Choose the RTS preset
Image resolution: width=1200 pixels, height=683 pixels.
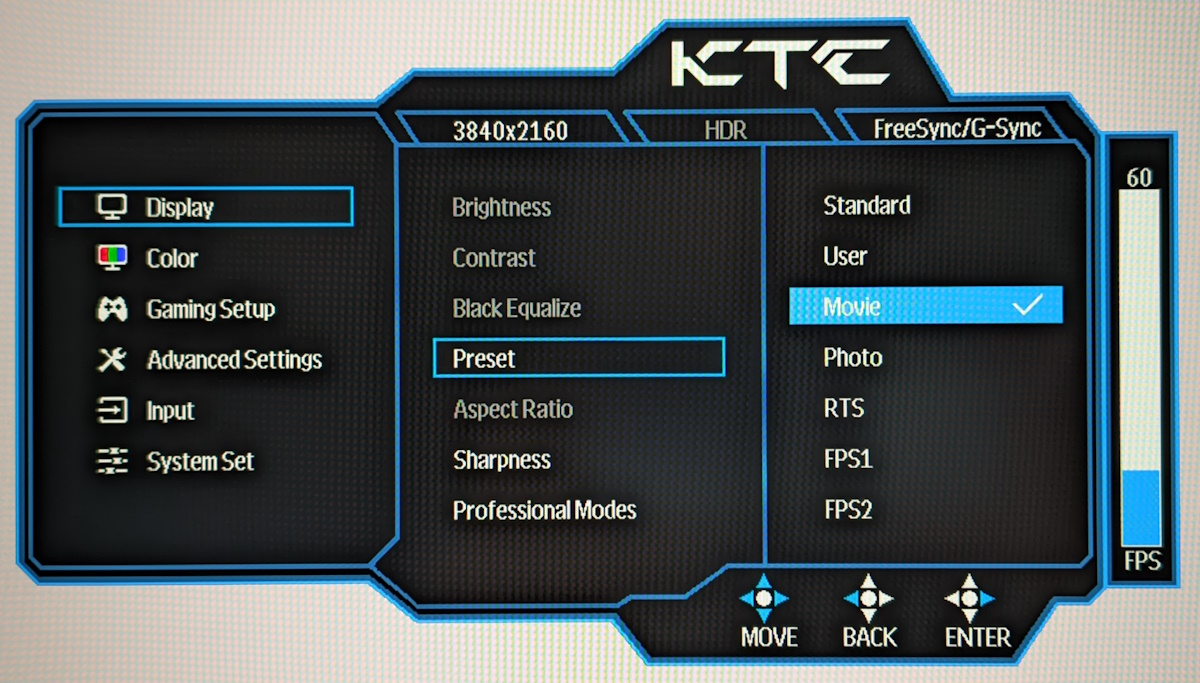click(x=844, y=408)
